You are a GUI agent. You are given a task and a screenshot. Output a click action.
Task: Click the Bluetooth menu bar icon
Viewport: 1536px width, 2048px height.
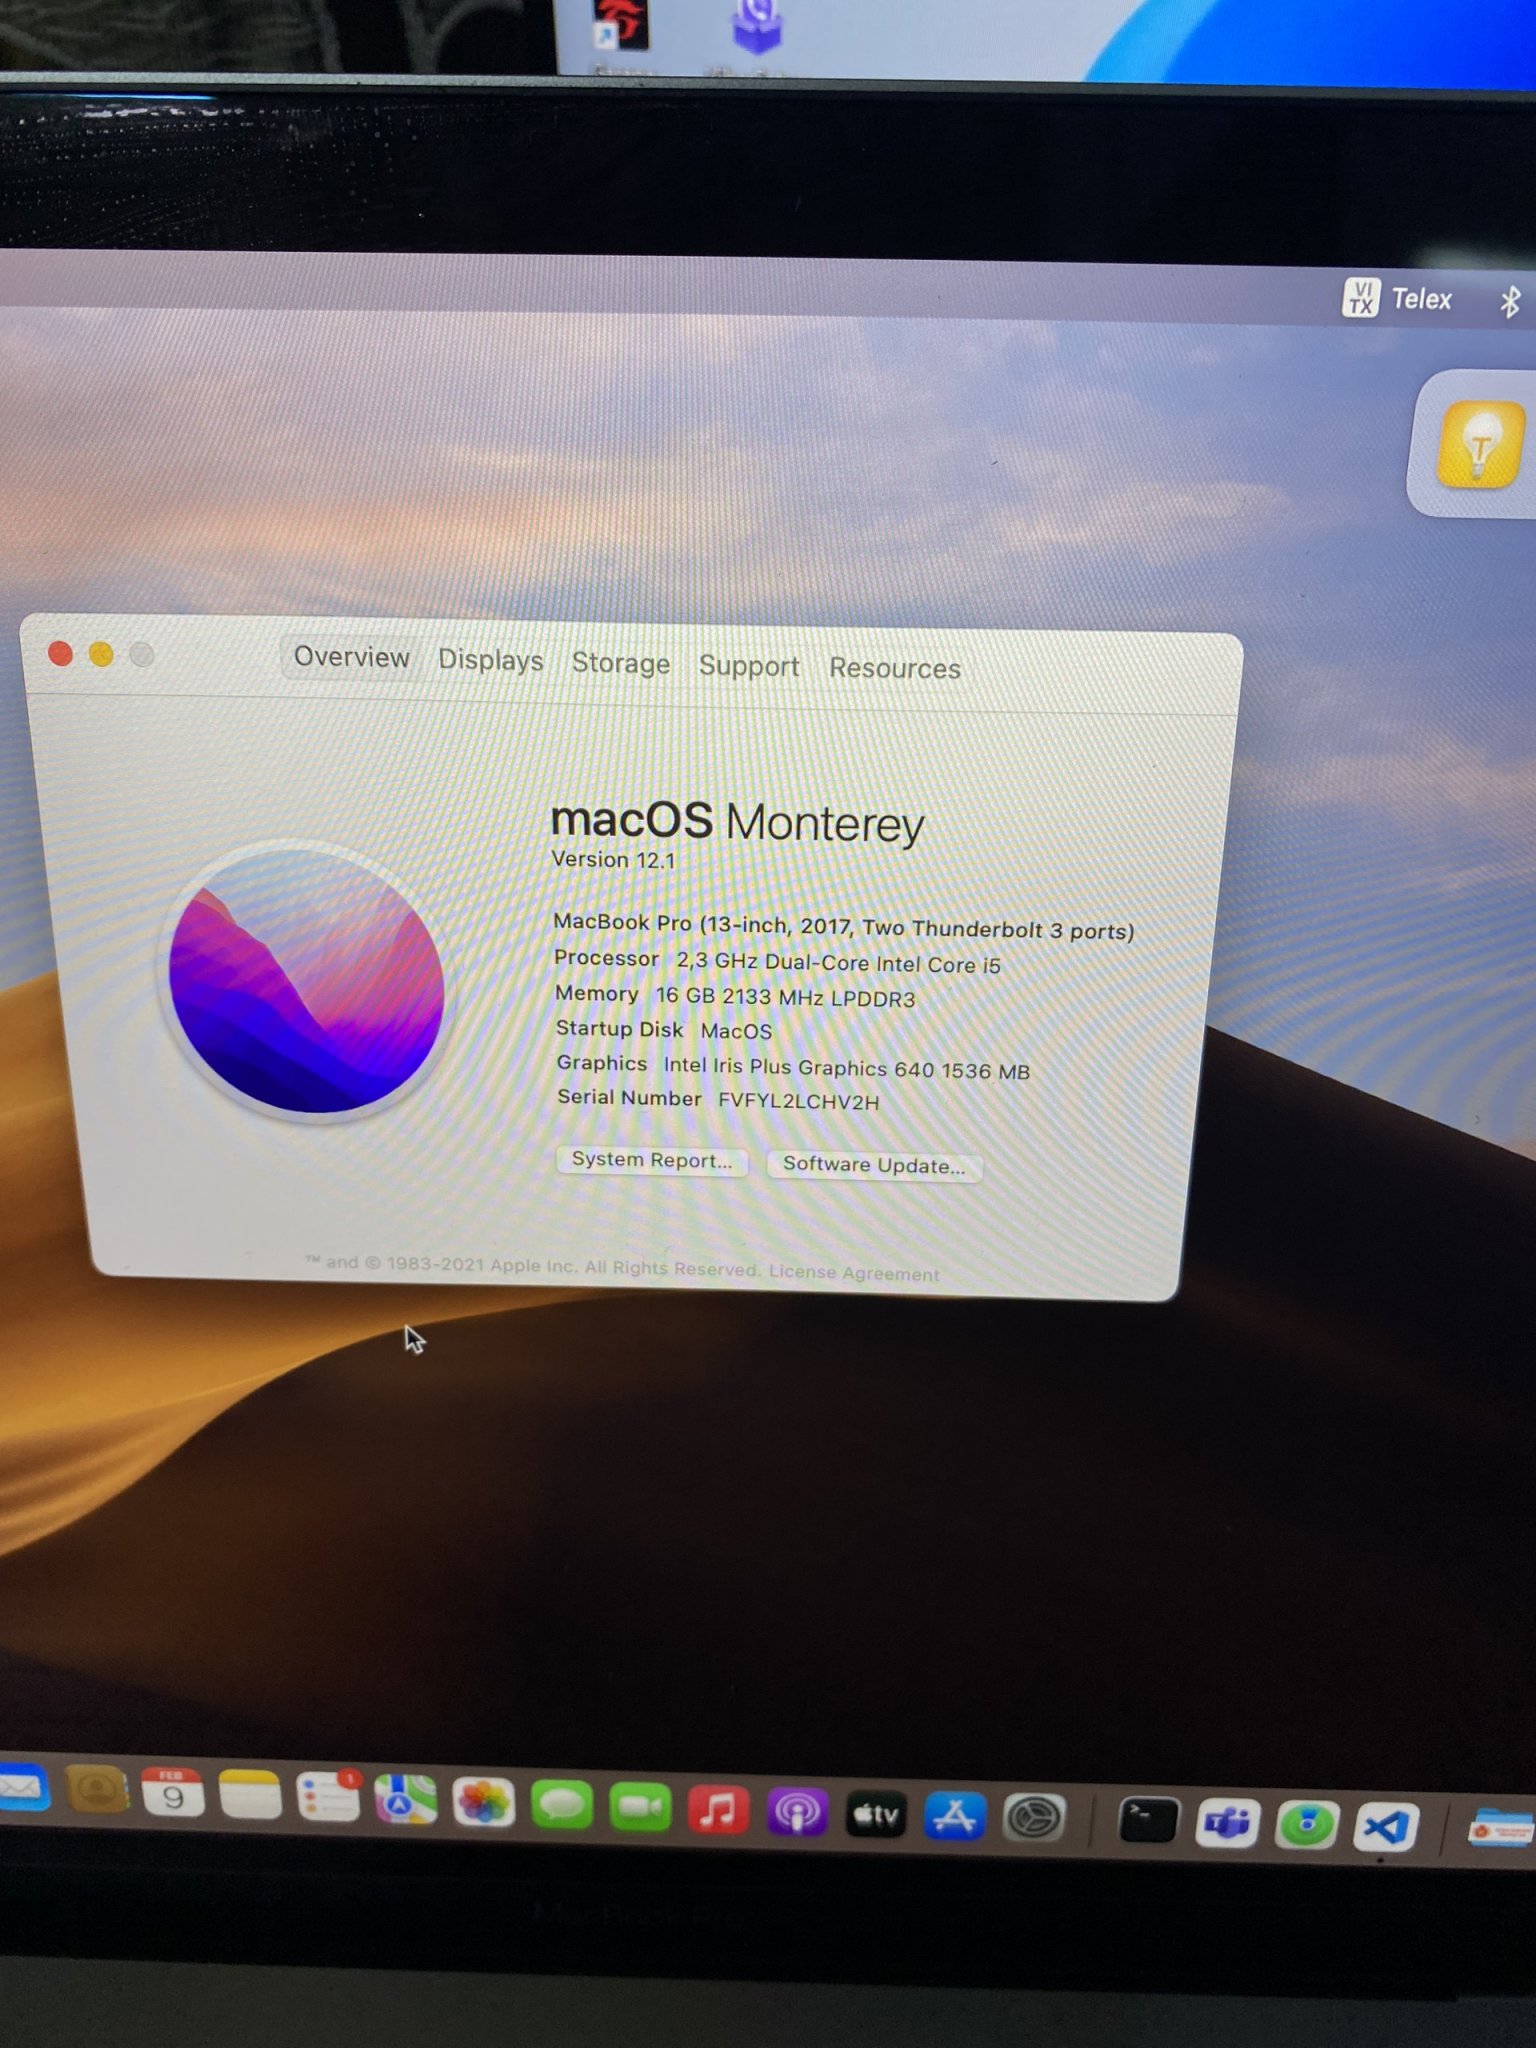pos(1509,301)
